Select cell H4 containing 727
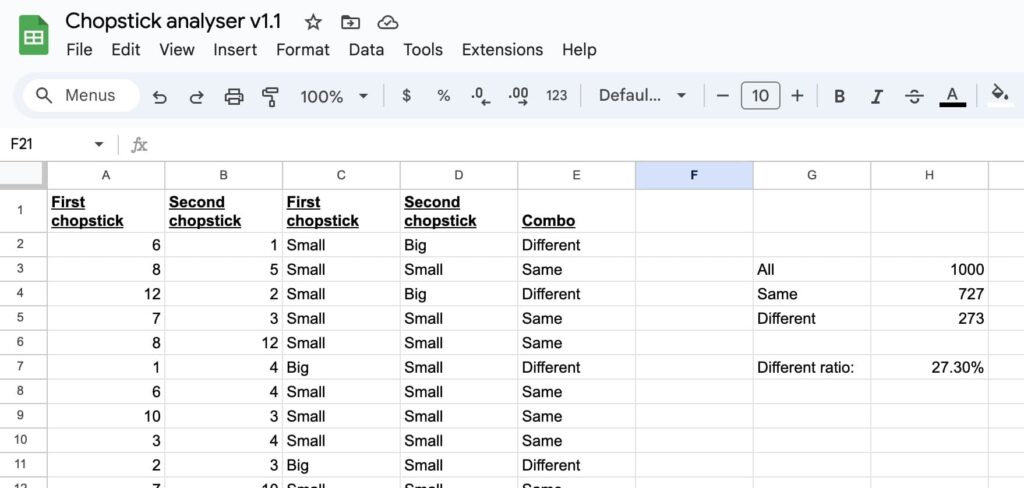The width and height of the screenshot is (1024, 488). (x=929, y=293)
